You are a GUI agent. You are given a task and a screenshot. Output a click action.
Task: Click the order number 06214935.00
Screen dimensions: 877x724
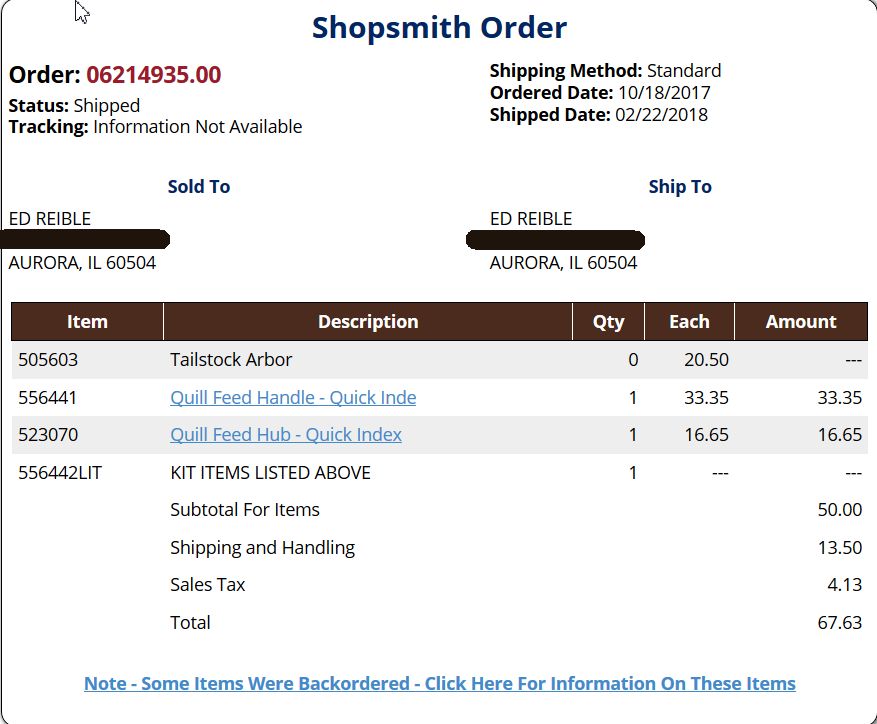pyautogui.click(x=154, y=74)
